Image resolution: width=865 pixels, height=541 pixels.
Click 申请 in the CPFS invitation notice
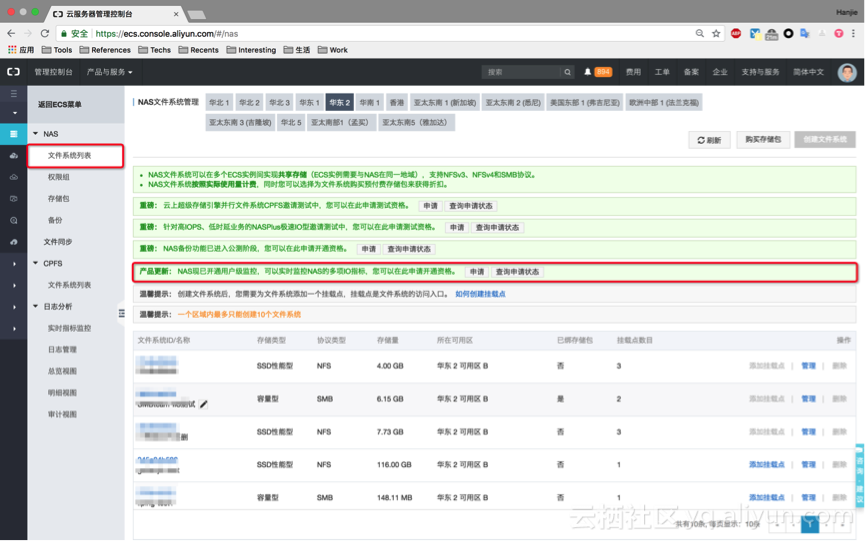tap(430, 206)
